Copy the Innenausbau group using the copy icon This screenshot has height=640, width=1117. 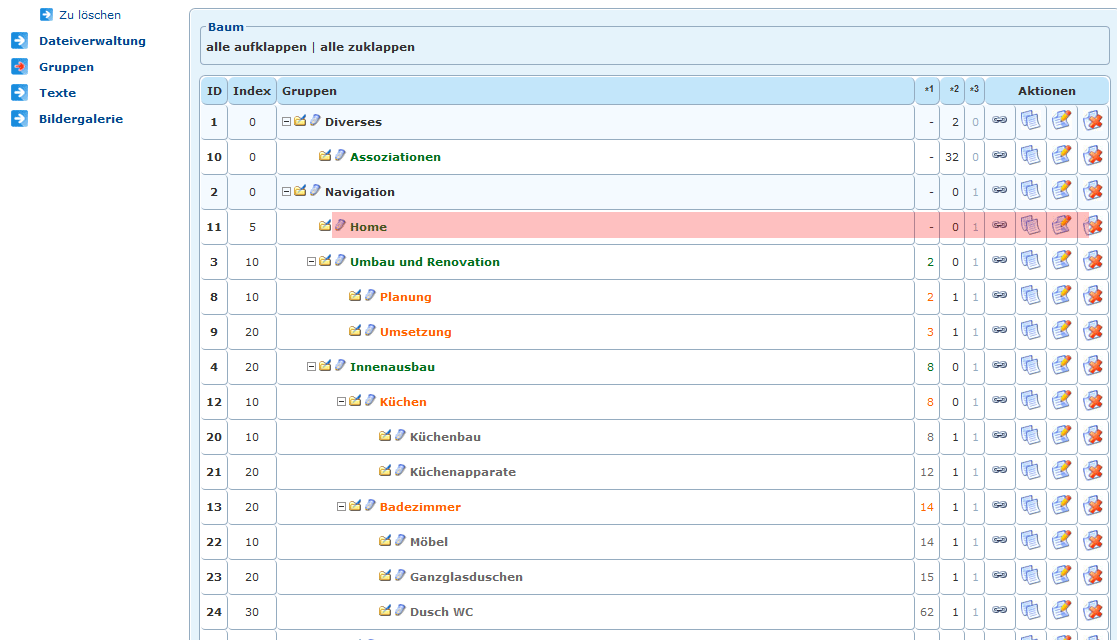click(1030, 367)
